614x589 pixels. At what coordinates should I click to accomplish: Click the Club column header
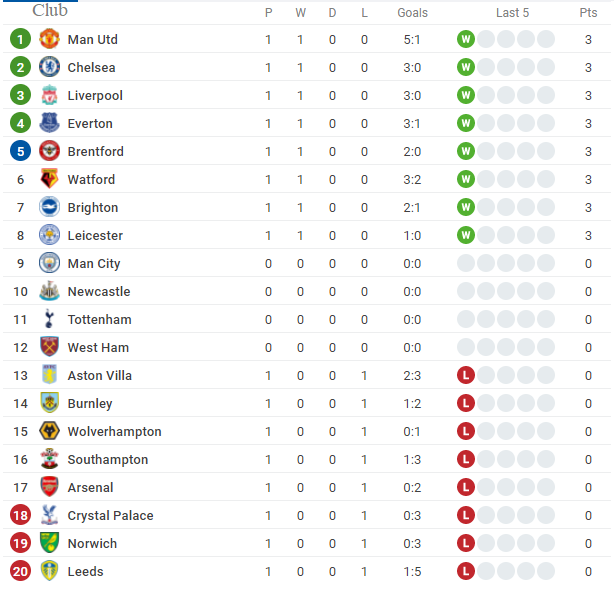tap(50, 10)
